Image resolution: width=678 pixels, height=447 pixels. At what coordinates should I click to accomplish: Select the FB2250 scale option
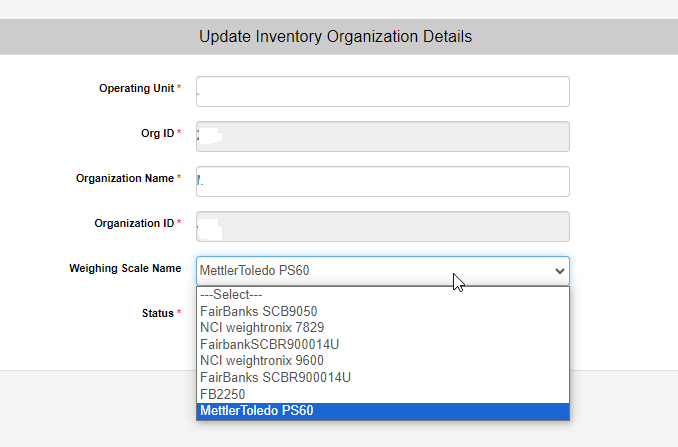click(x=383, y=394)
